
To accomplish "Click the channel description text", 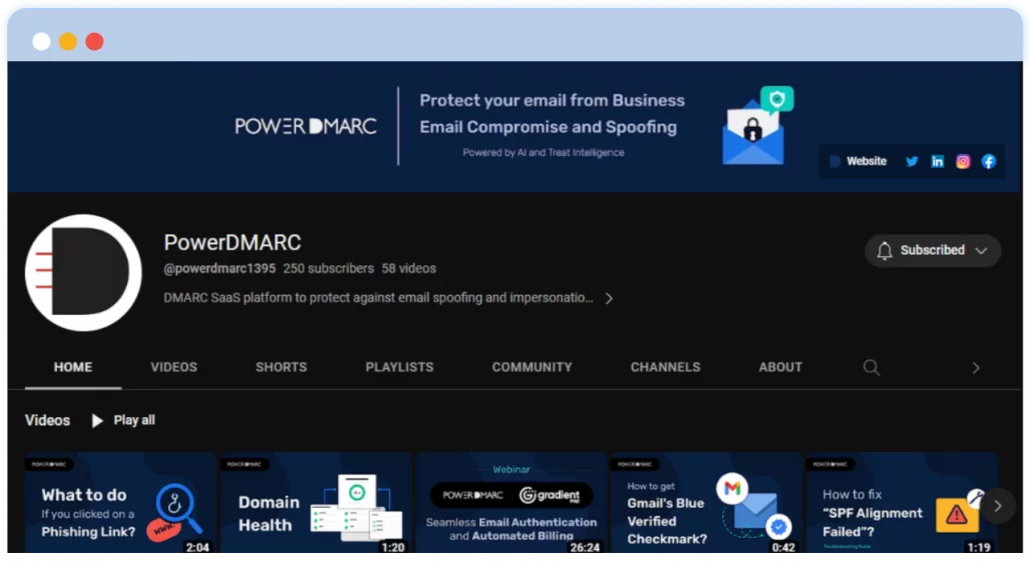I will pyautogui.click(x=378, y=298).
